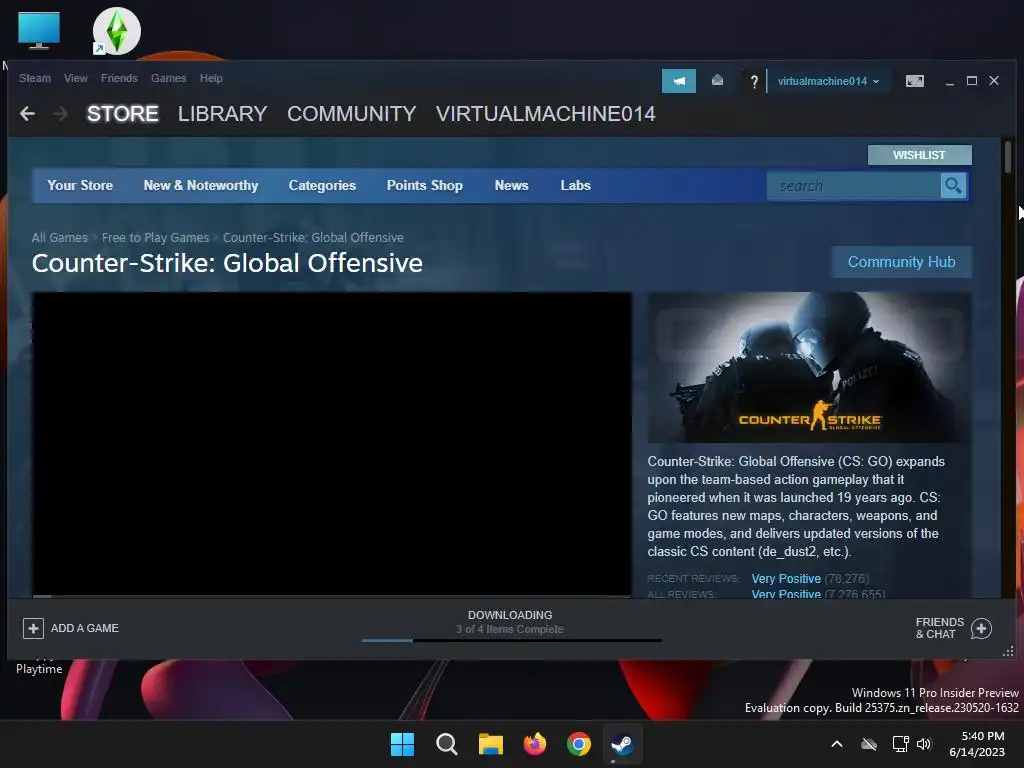
Task: Open the VIRTUALMACHINE014 profile tab
Action: click(x=545, y=114)
